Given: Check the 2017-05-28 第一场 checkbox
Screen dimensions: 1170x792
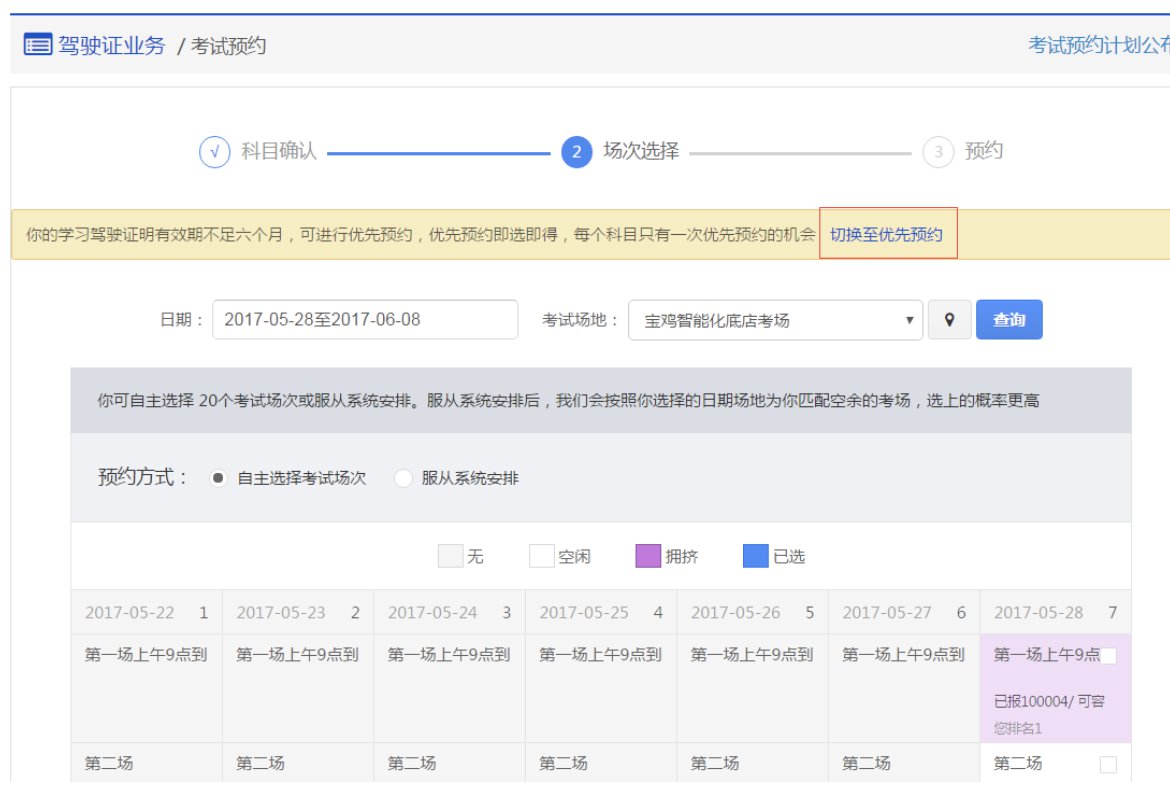Looking at the screenshot, I should click(x=1108, y=656).
